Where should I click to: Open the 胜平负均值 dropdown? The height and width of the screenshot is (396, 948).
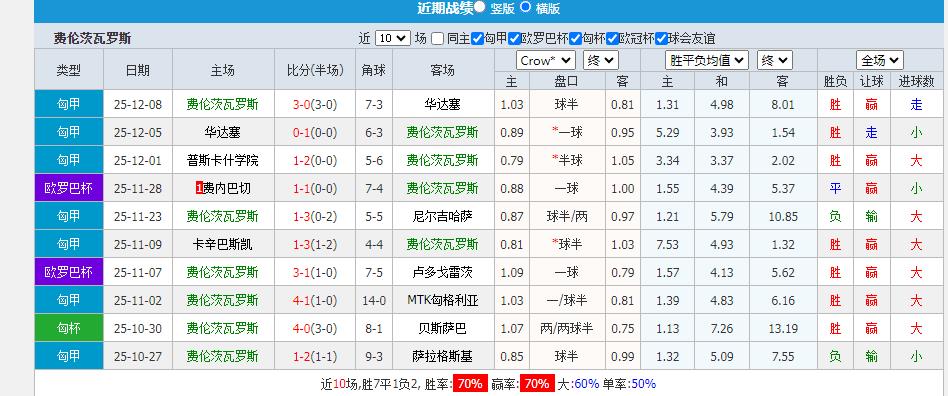coord(707,60)
